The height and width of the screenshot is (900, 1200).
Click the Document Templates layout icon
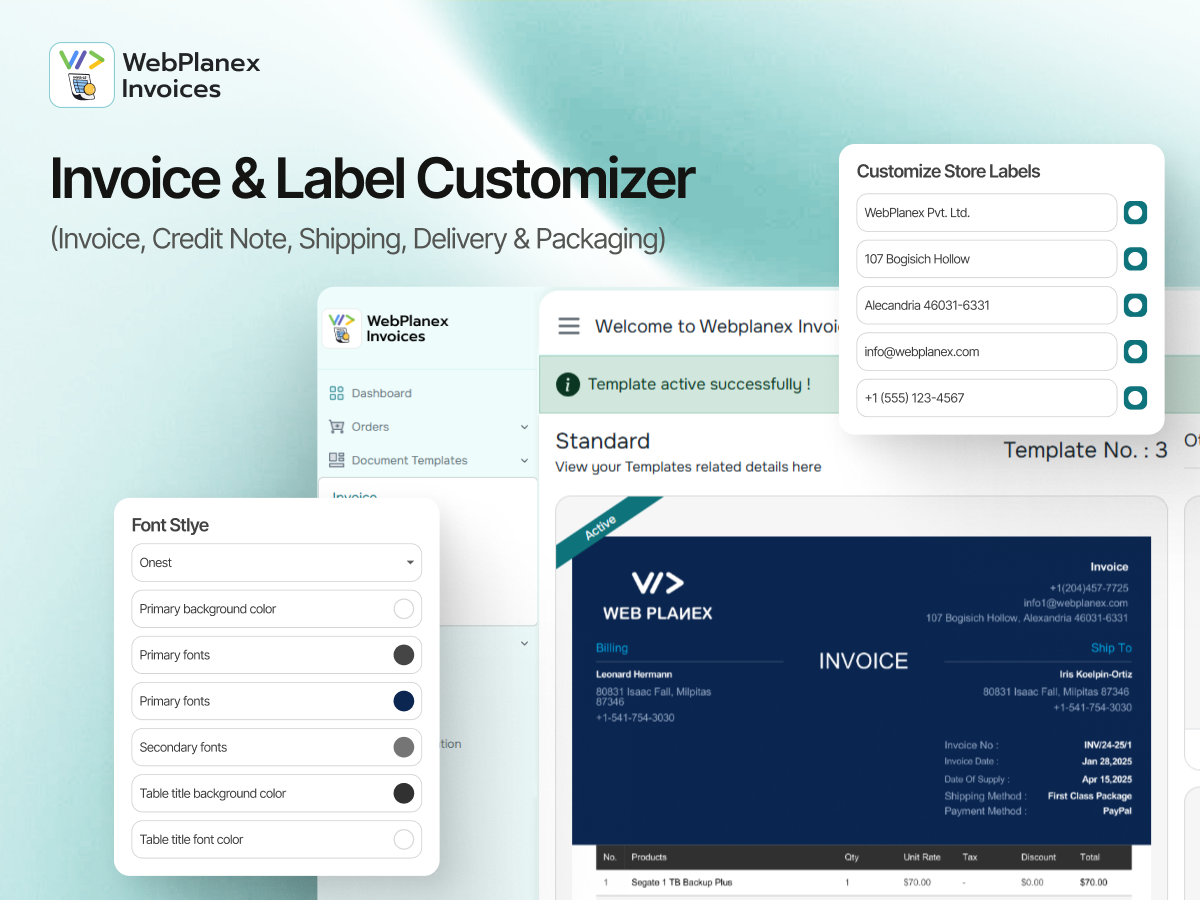click(336, 460)
